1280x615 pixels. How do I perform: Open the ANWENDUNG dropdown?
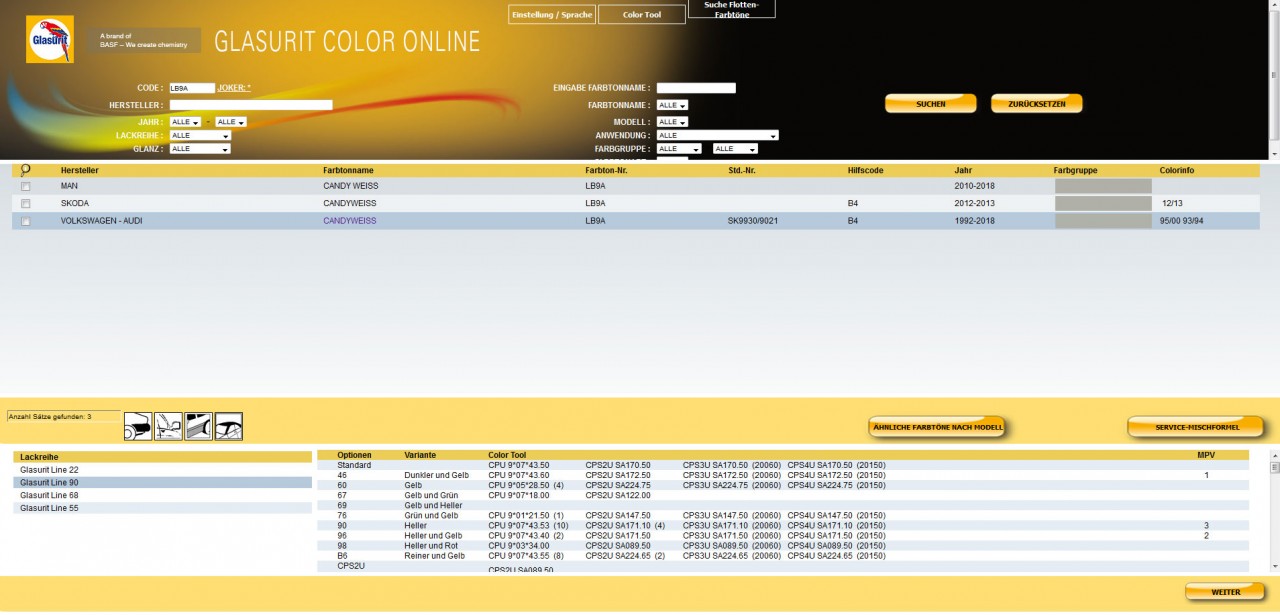[717, 135]
